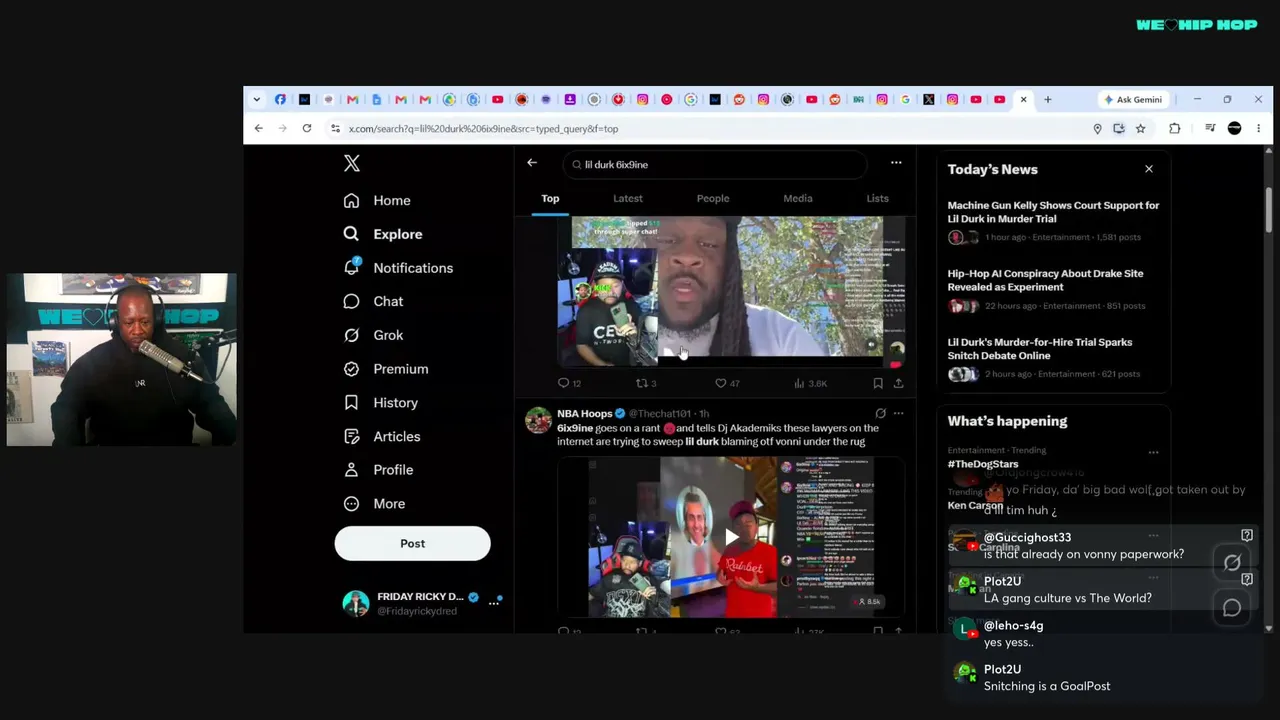This screenshot has height=720, width=1280.
Task: Open search settings three-dot menu
Action: pyautogui.click(x=896, y=163)
